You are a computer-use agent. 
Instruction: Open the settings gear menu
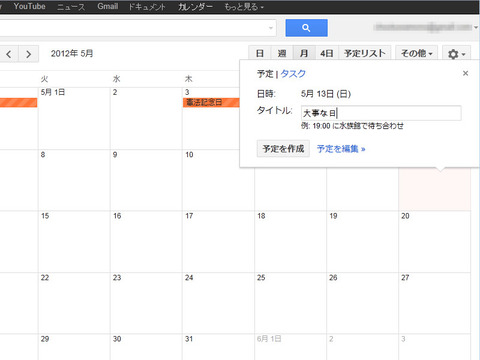click(456, 54)
